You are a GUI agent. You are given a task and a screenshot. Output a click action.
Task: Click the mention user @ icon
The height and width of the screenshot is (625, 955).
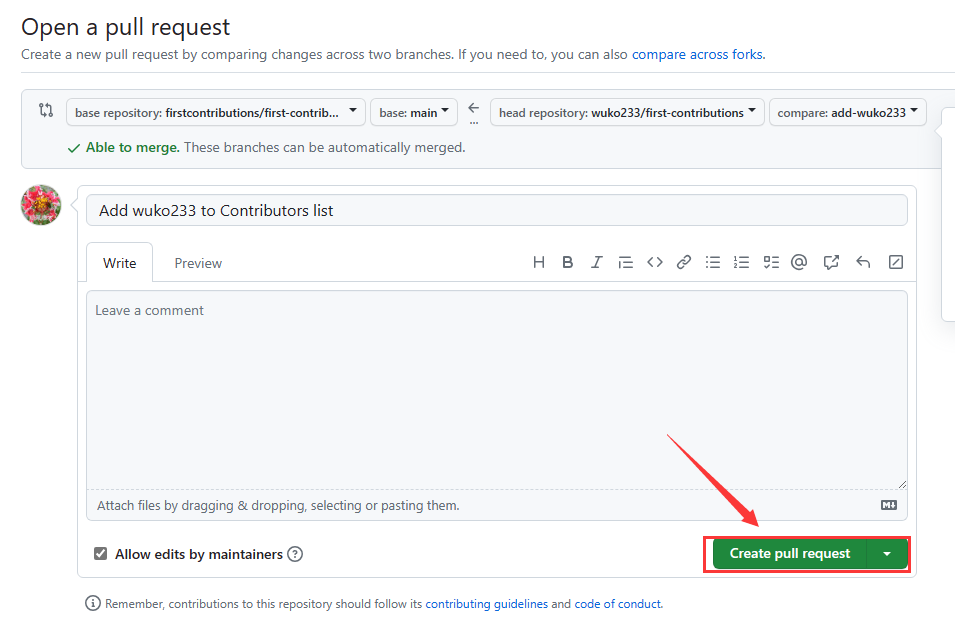[x=799, y=263]
